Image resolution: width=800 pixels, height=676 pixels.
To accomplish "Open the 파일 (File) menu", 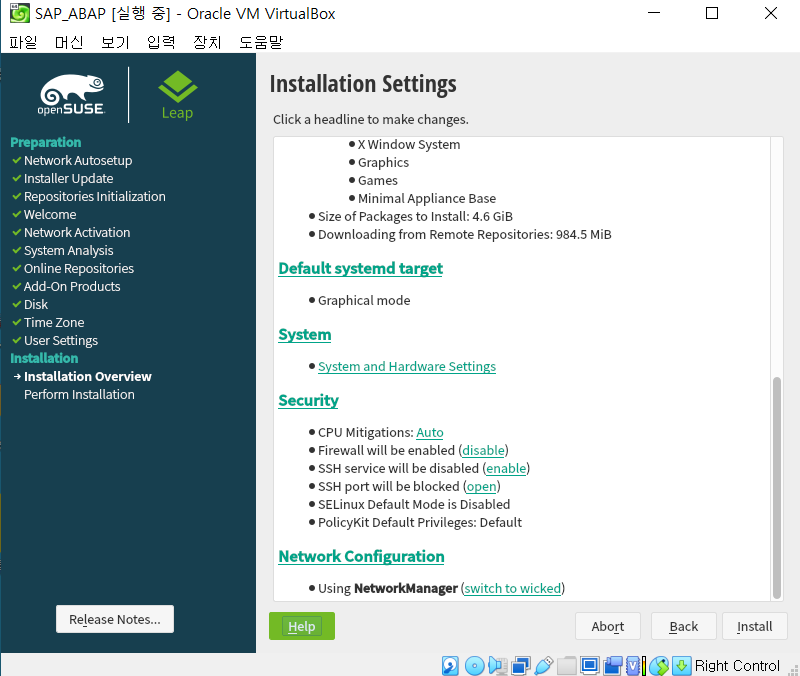I will coord(23,42).
